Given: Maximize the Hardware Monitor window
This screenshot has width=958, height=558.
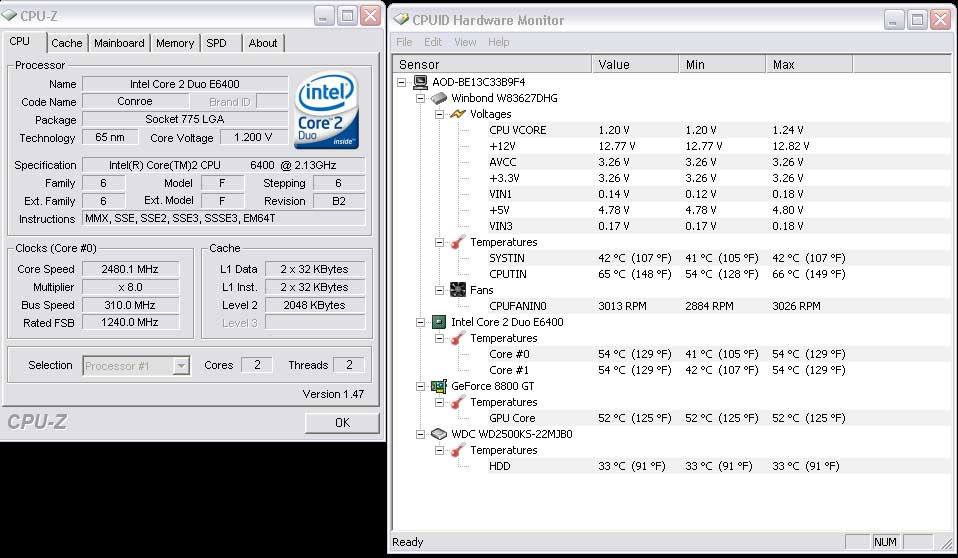Looking at the screenshot, I should pos(917,20).
